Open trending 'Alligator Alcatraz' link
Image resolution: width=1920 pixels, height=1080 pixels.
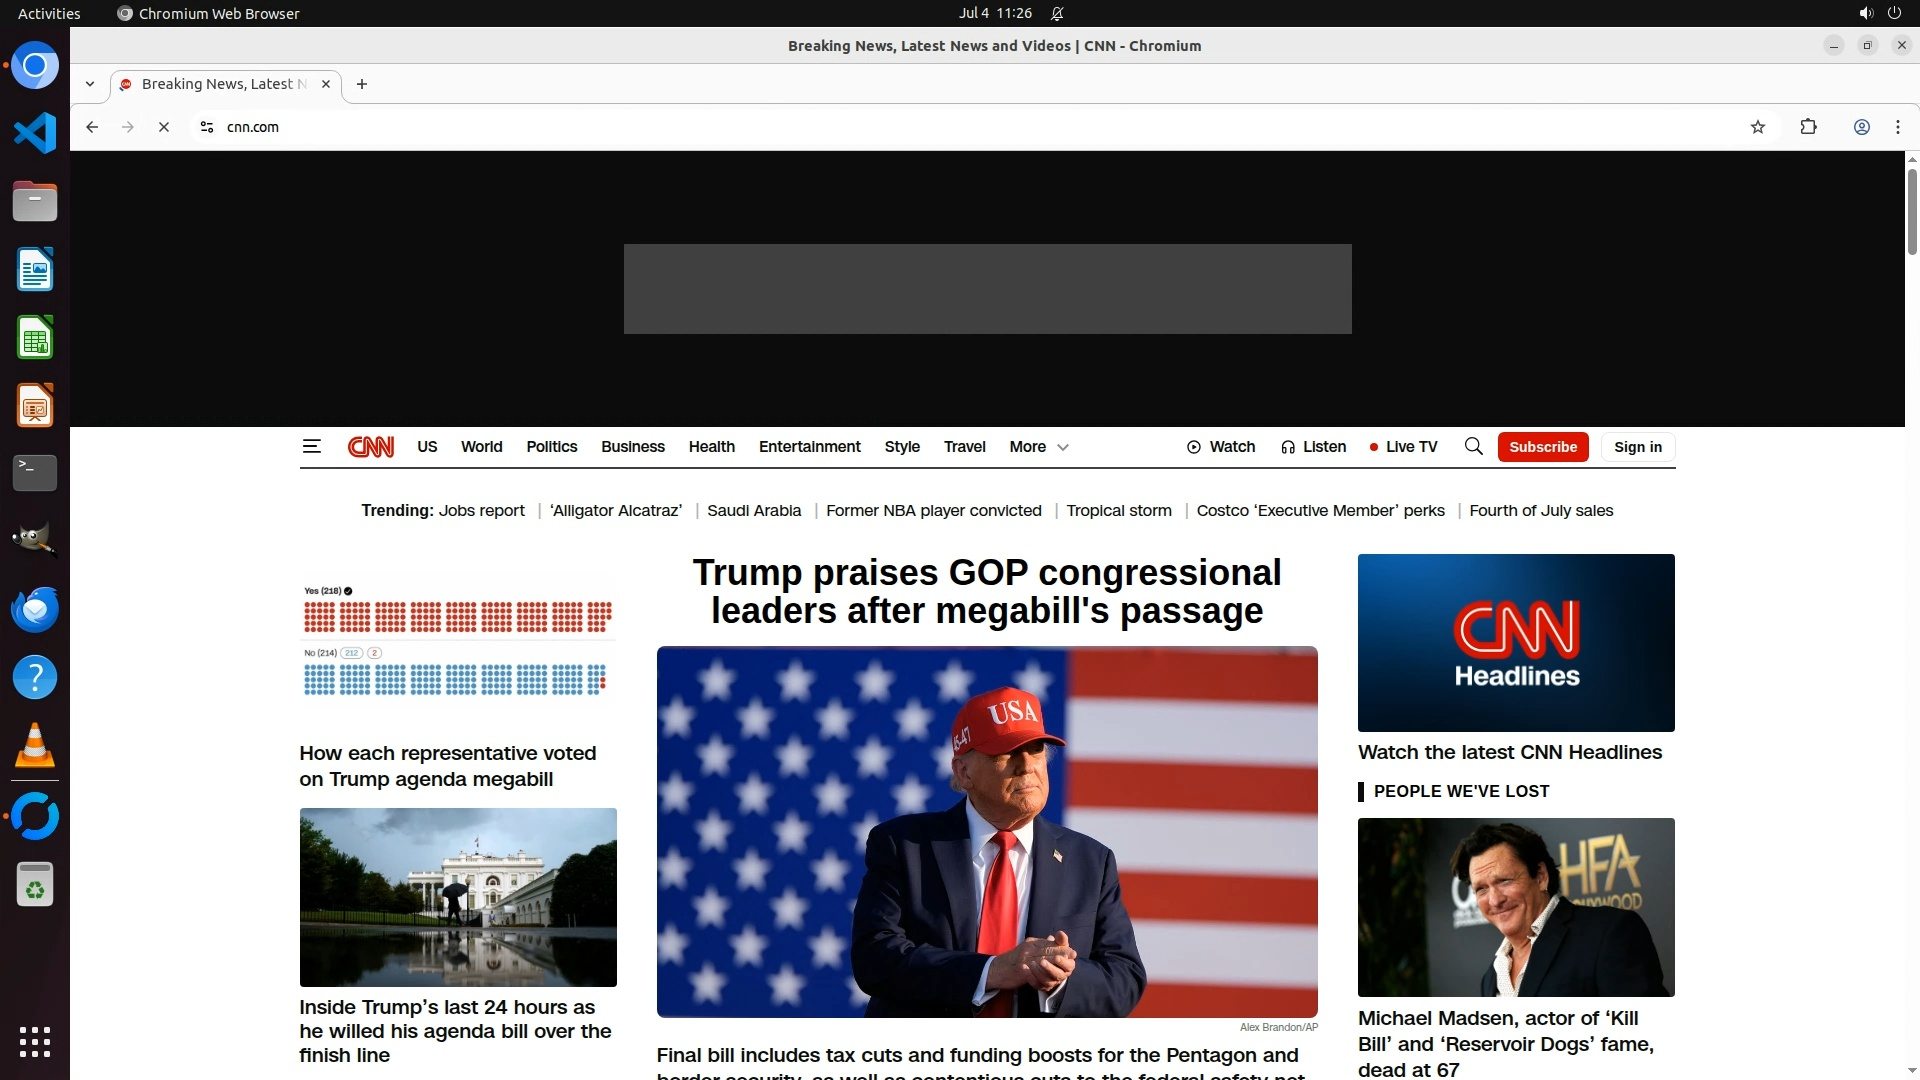coord(616,511)
